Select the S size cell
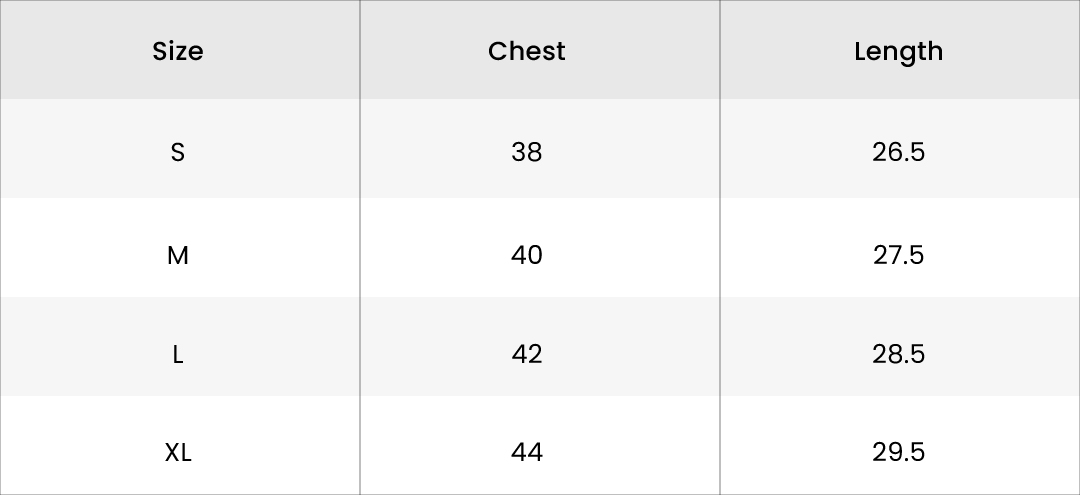This screenshot has height=495, width=1080. pyautogui.click(x=178, y=152)
